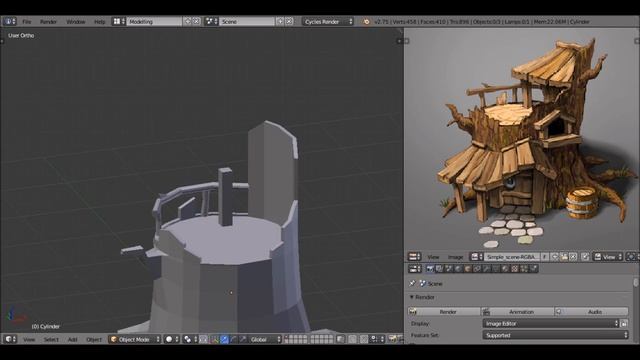The height and width of the screenshot is (360, 640).
Task: Open the File menu
Action: pyautogui.click(x=27, y=22)
